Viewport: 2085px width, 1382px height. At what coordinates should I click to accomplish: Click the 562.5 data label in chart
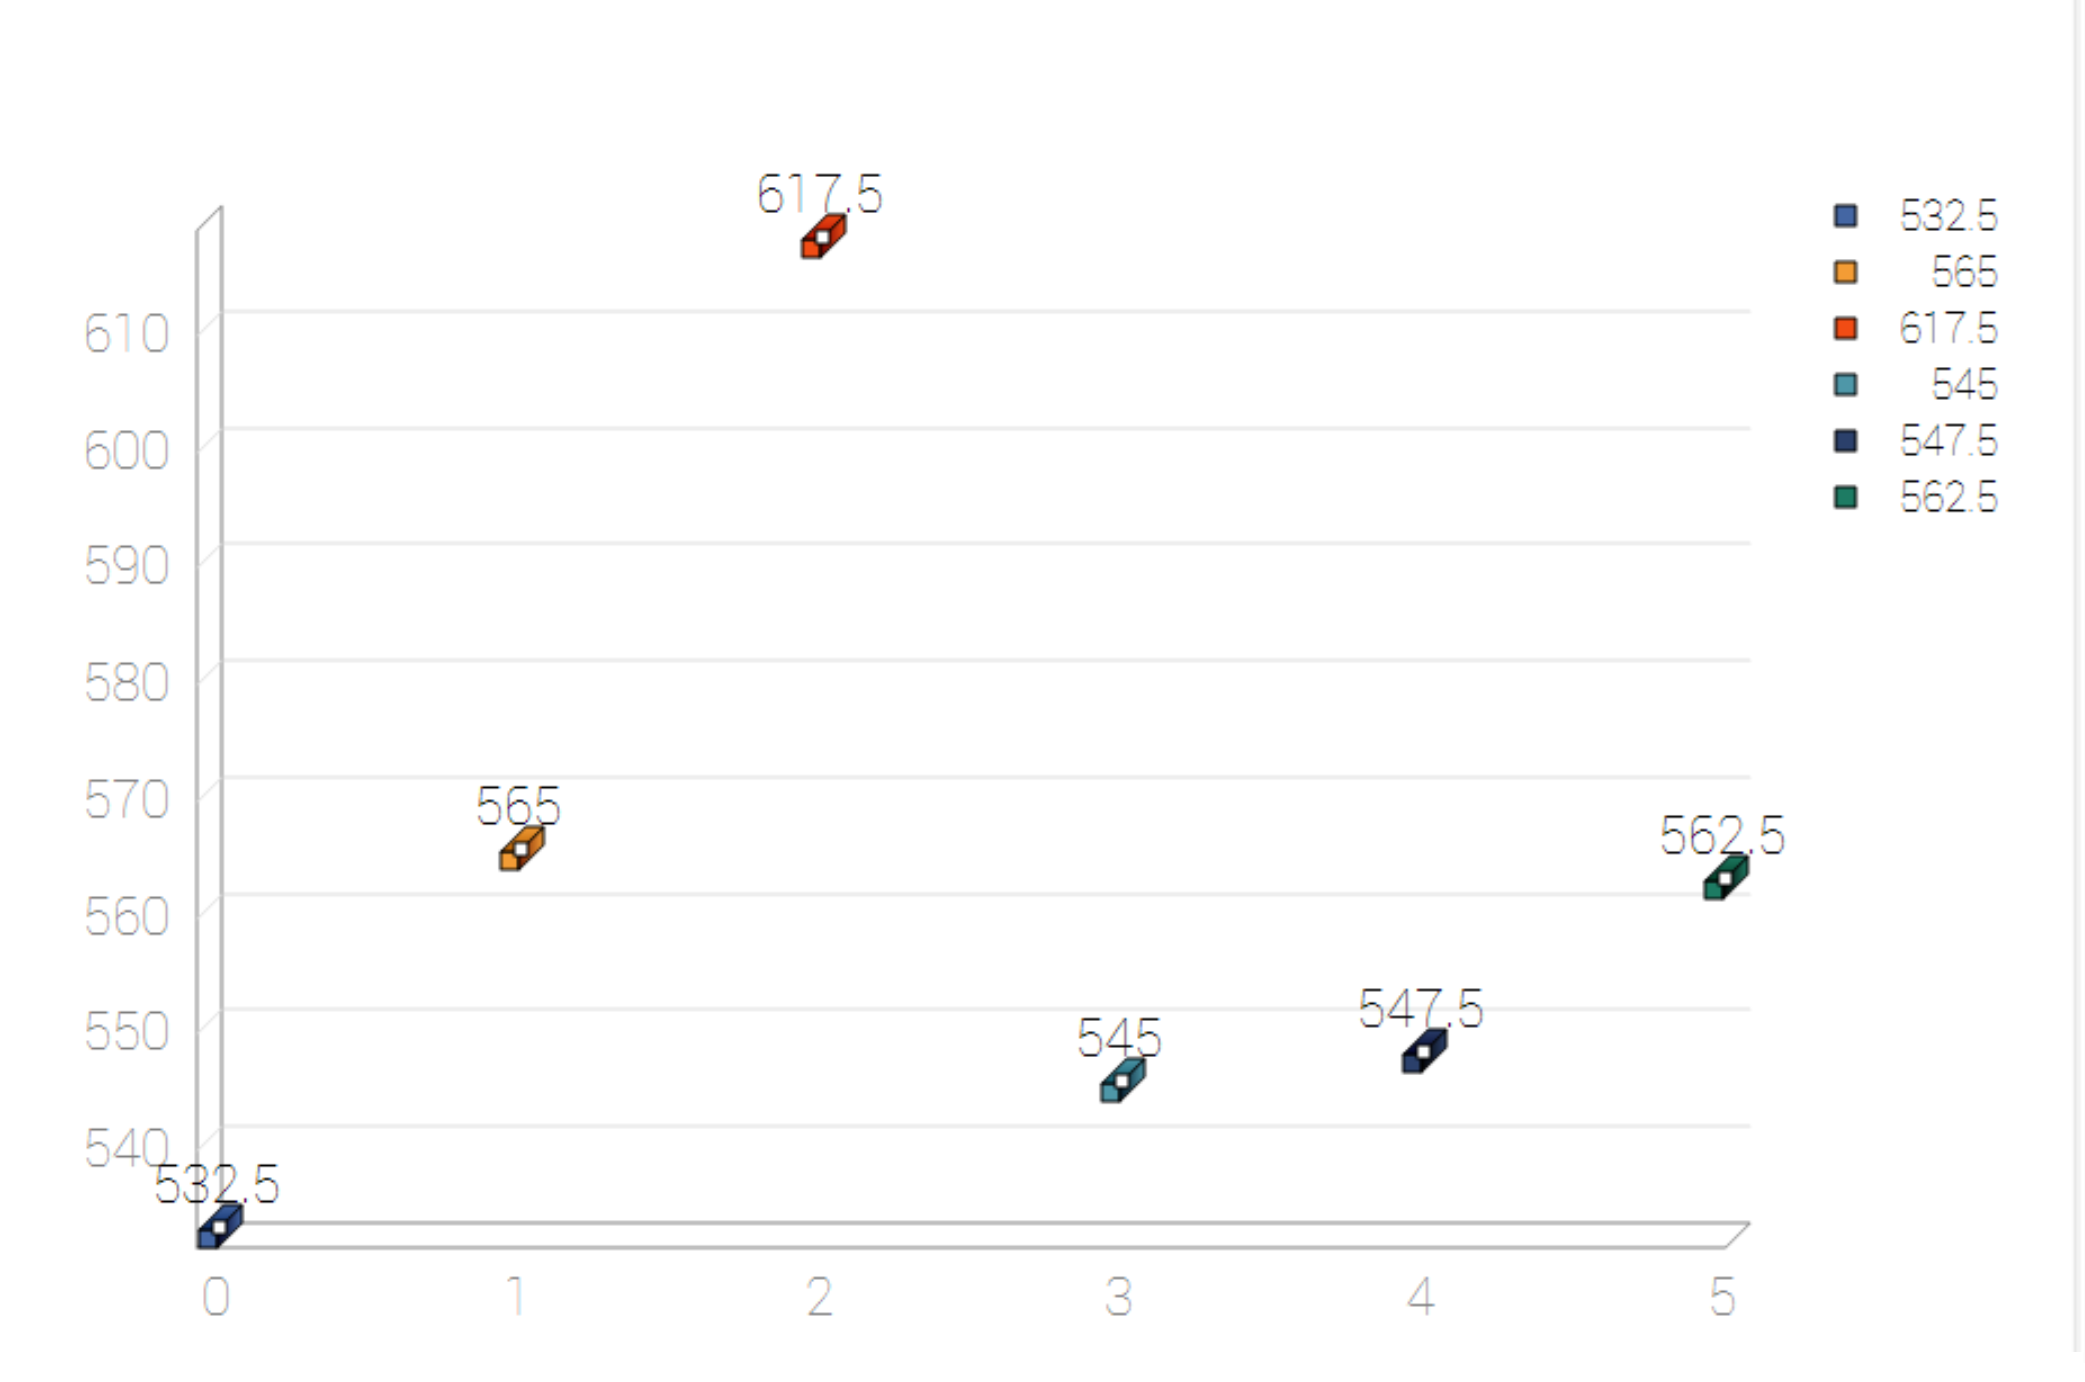click(x=1722, y=835)
